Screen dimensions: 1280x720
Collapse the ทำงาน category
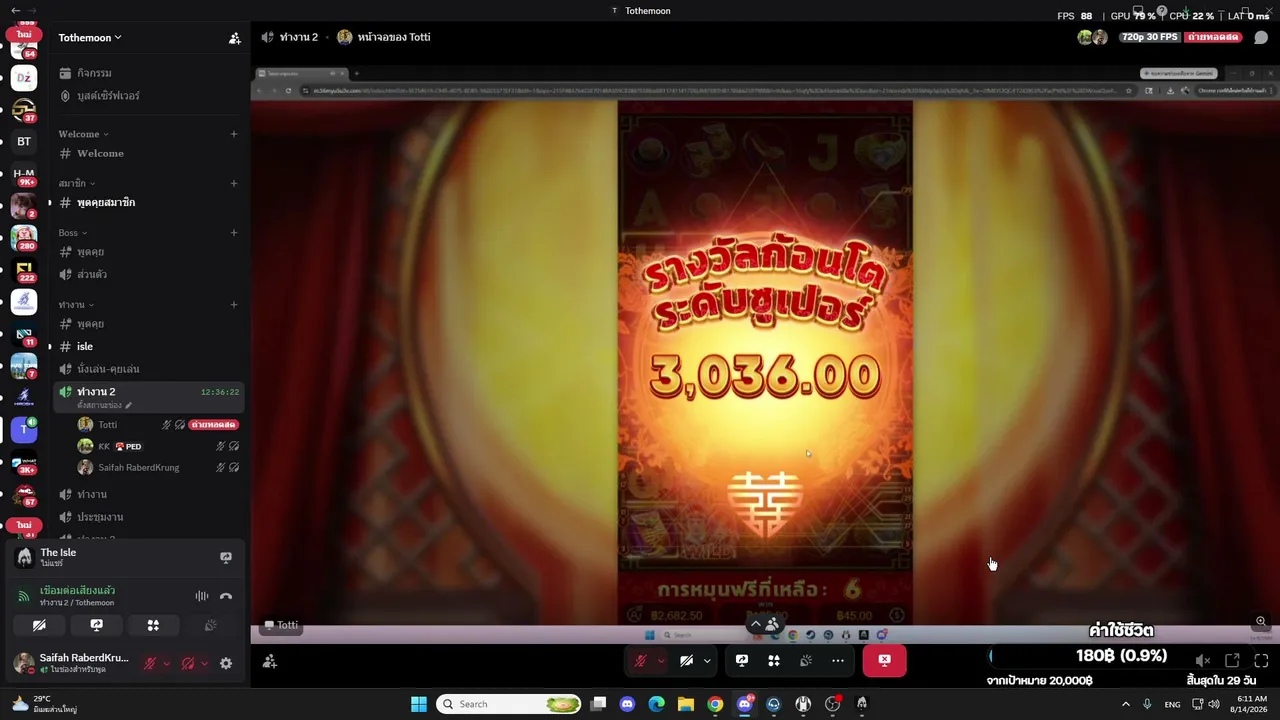click(76, 305)
